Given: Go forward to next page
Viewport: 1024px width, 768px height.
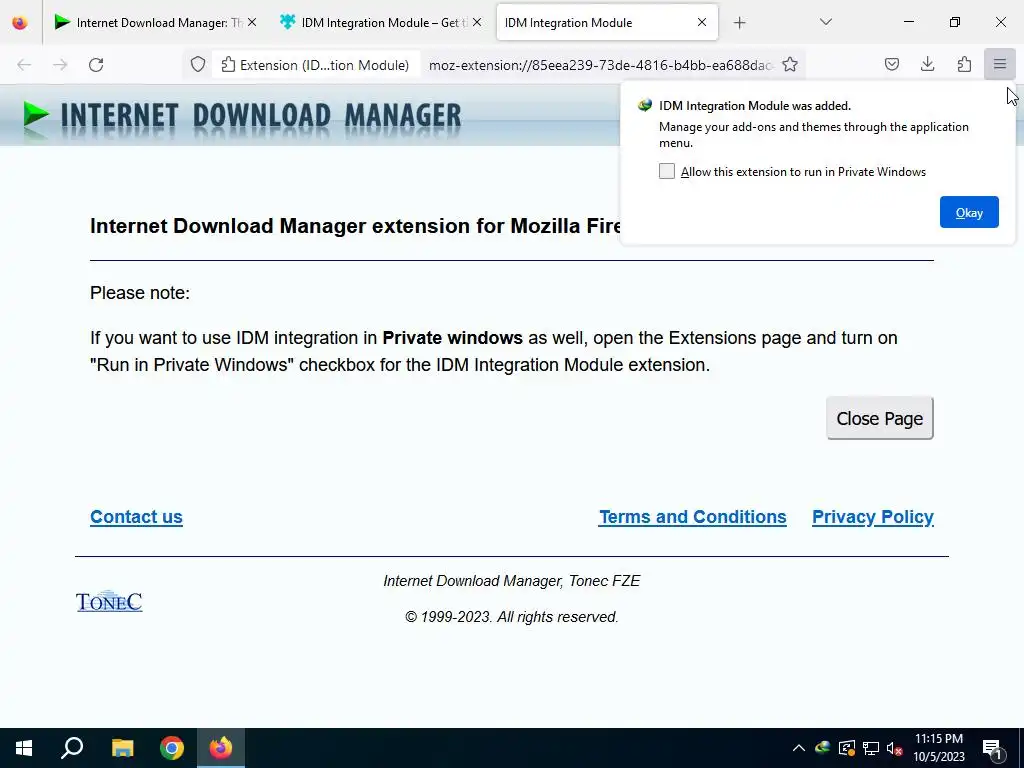Looking at the screenshot, I should pyautogui.click(x=60, y=65).
